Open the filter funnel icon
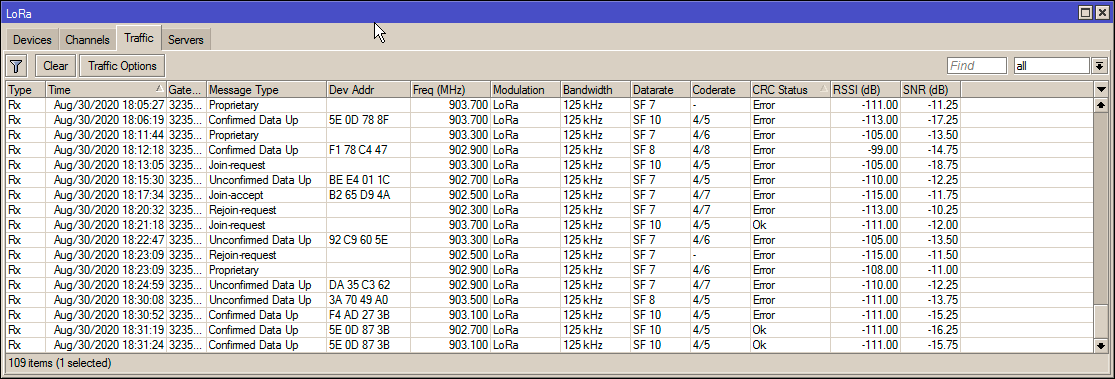1115x379 pixels. (16, 66)
